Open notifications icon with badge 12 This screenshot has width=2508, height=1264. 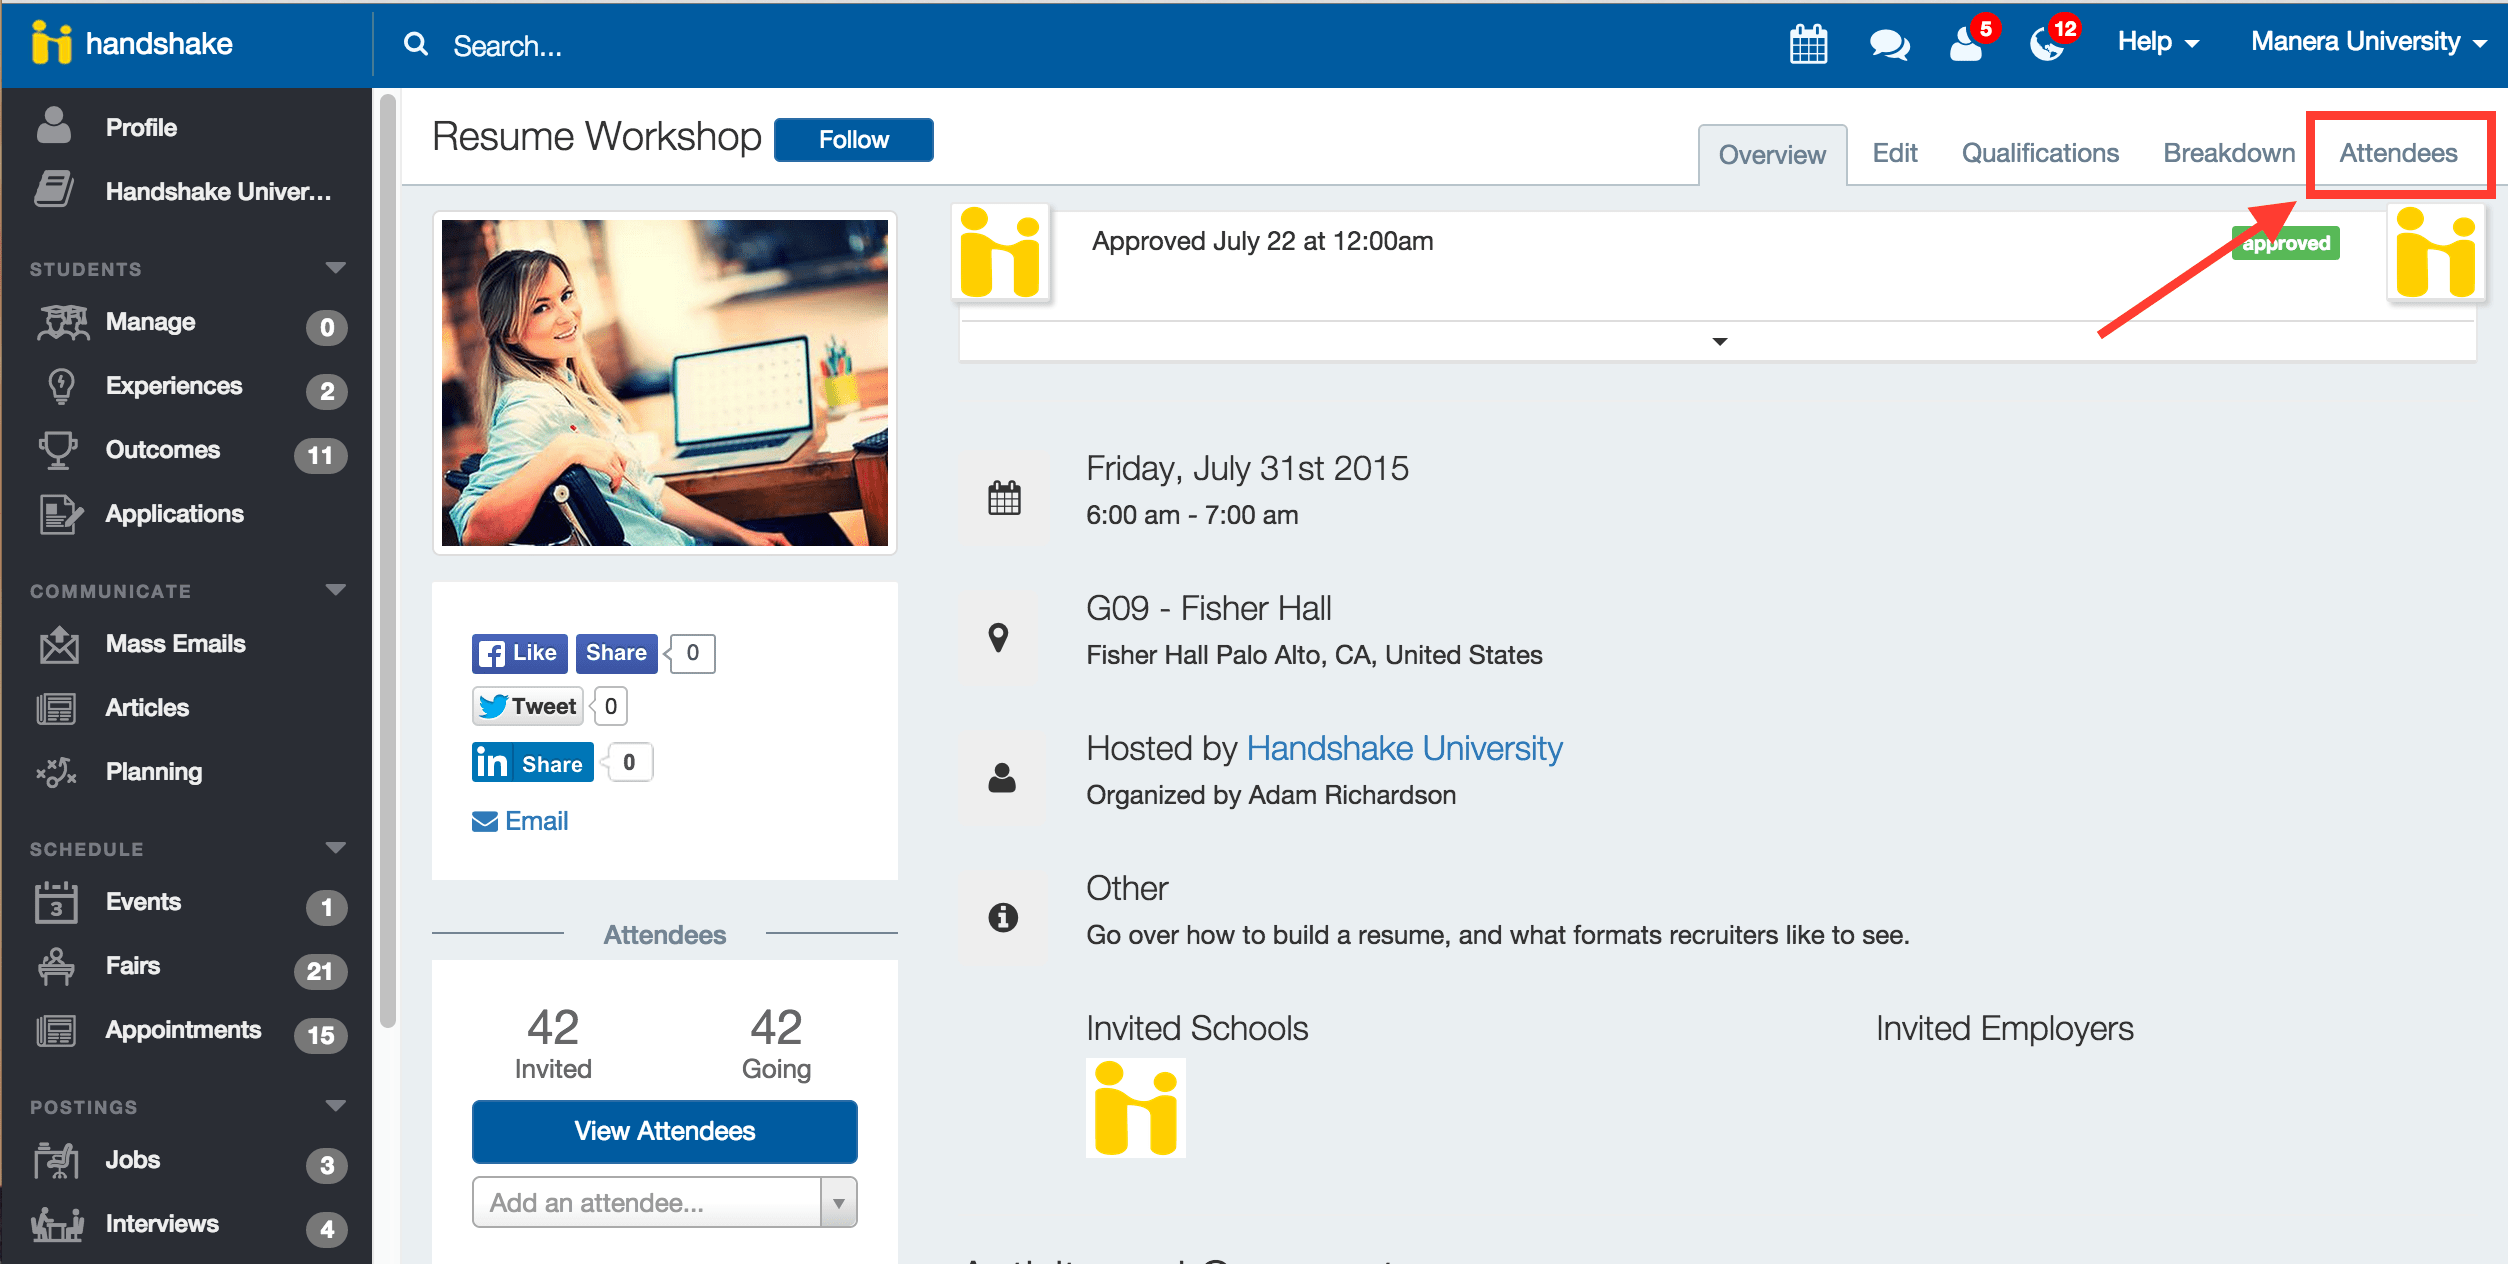tap(2048, 43)
